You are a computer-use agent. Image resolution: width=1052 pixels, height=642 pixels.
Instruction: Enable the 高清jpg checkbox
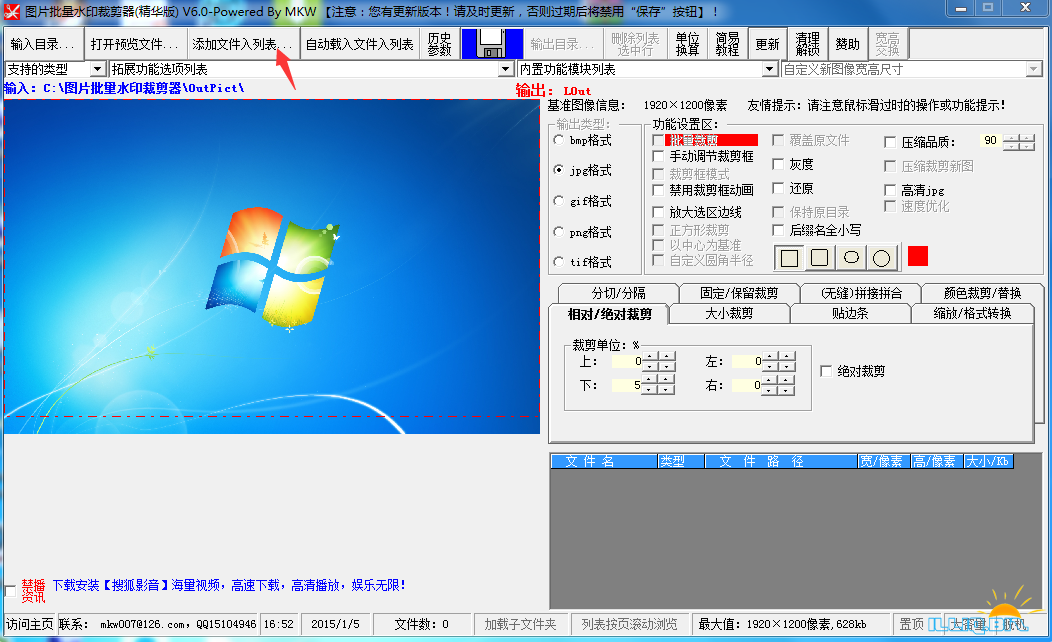(x=890, y=191)
